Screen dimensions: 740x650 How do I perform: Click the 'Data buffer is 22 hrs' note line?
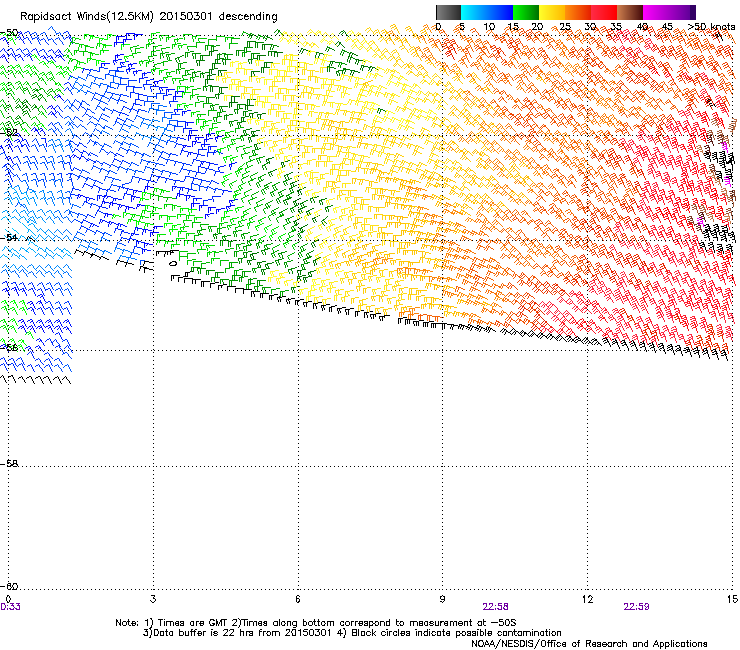[352, 633]
